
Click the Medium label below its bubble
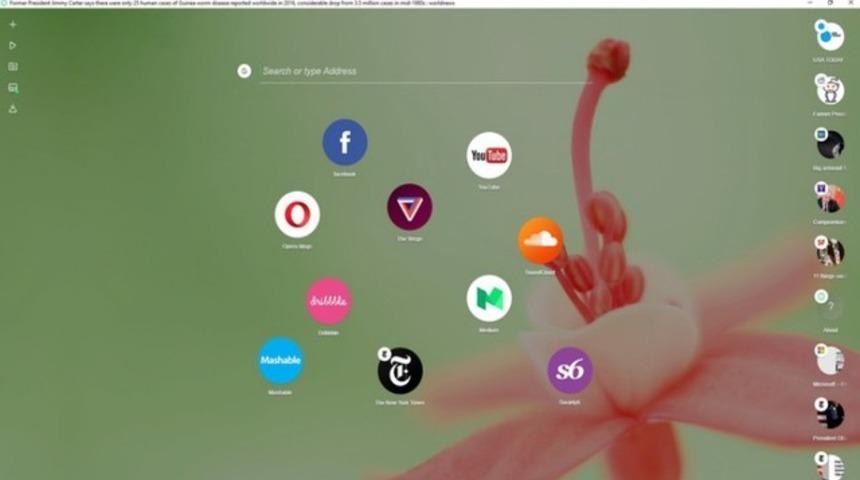tap(489, 330)
